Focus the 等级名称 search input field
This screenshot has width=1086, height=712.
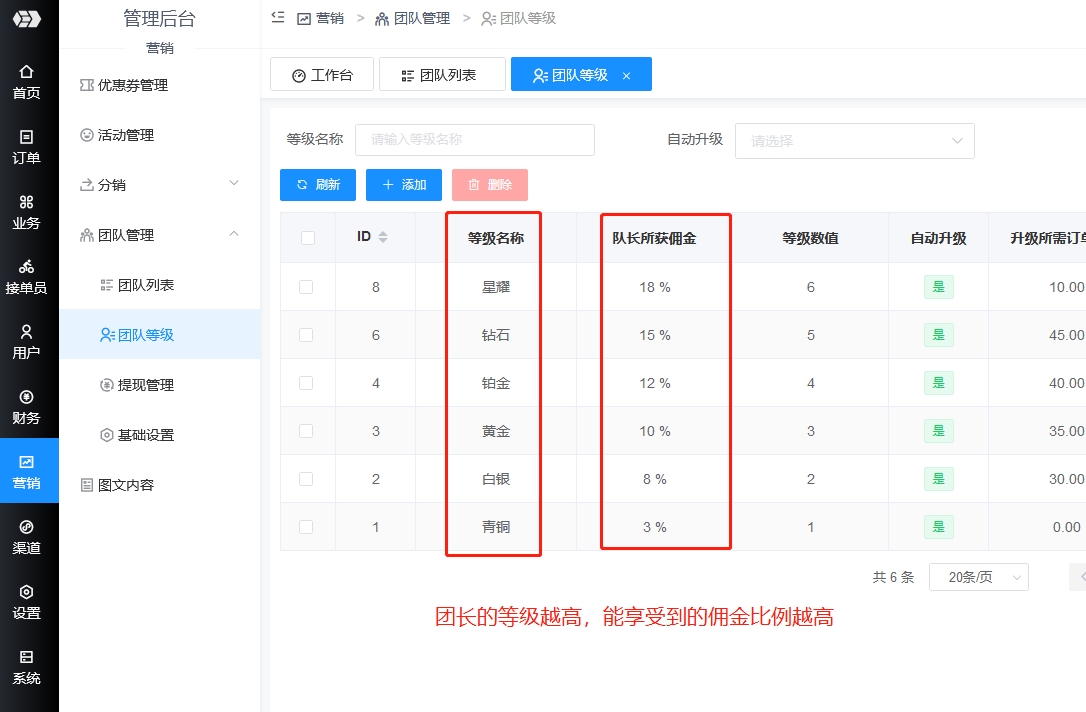pyautogui.click(x=475, y=140)
